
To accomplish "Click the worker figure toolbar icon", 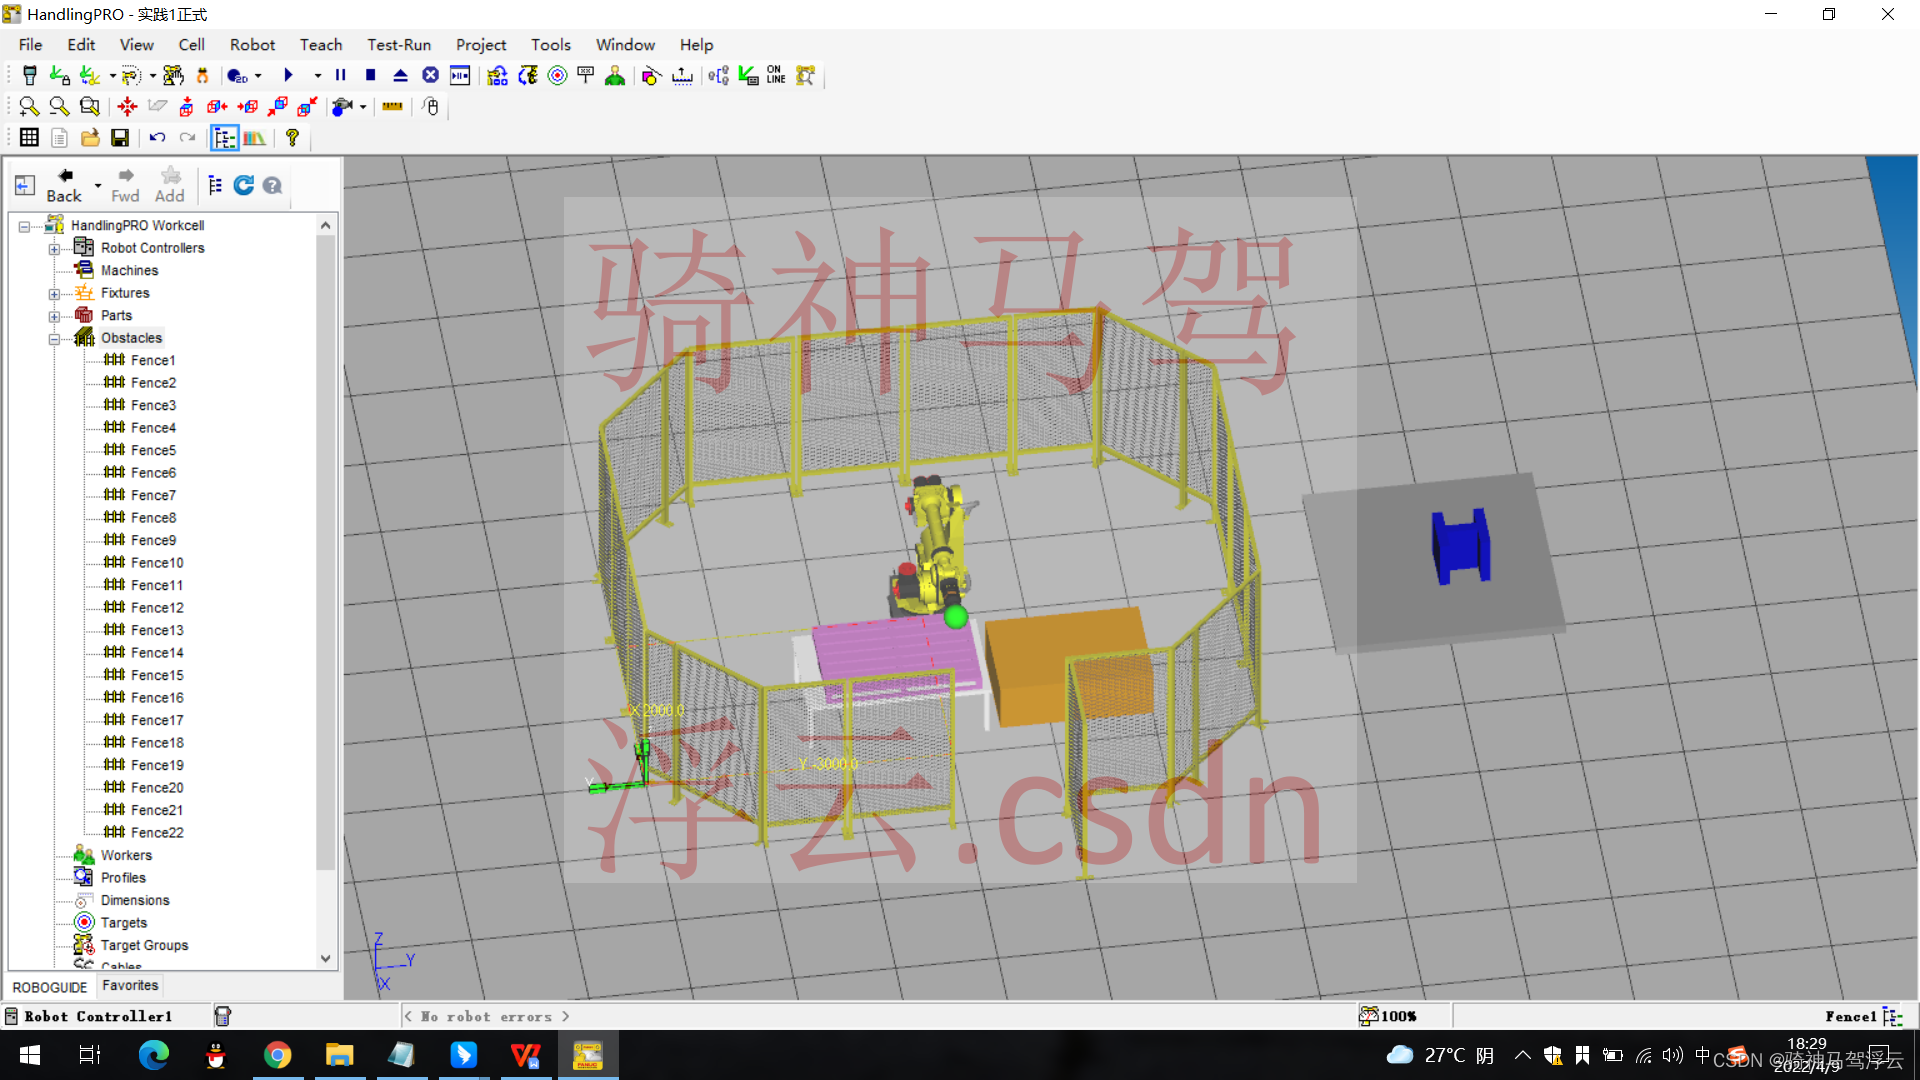I will pos(615,76).
